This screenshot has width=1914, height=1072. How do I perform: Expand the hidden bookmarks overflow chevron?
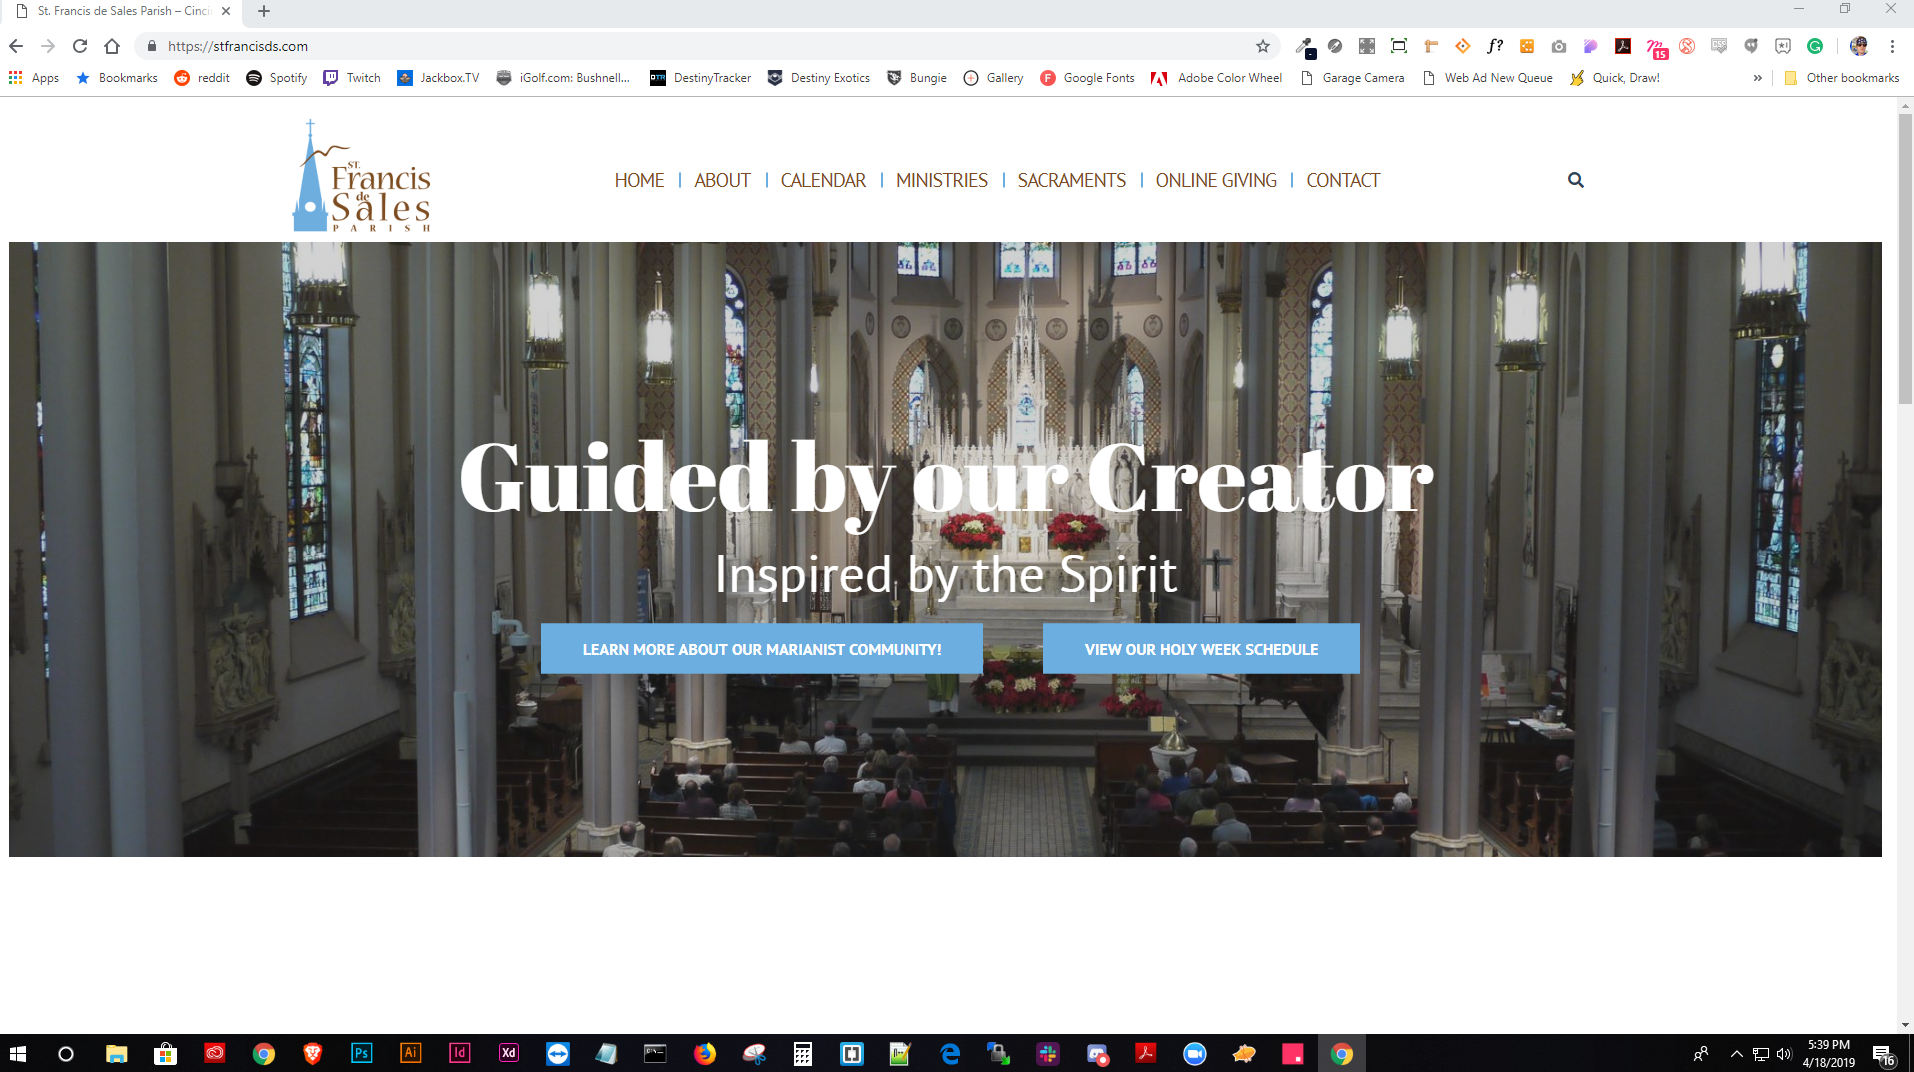[1757, 78]
